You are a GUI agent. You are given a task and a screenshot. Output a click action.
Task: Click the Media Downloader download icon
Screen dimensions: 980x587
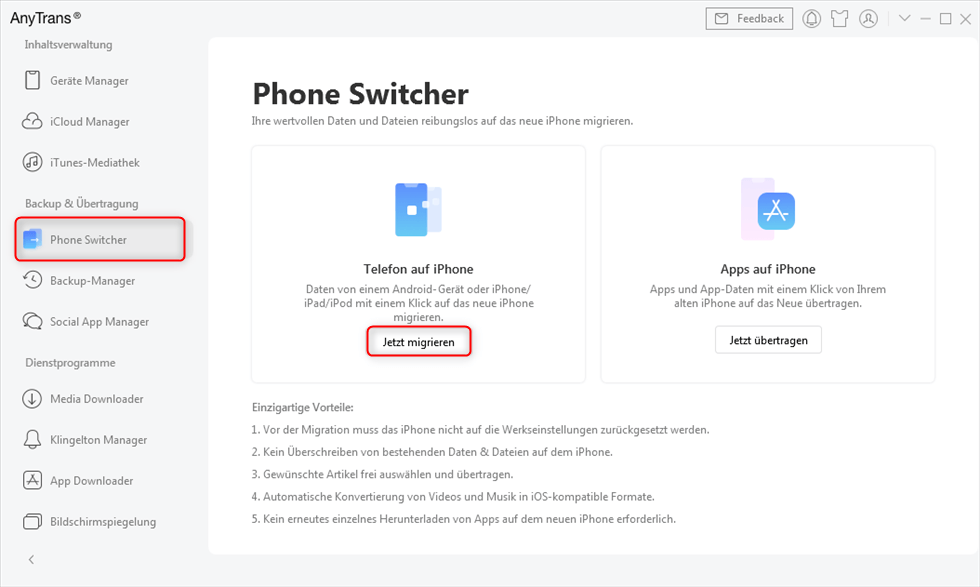pos(32,399)
